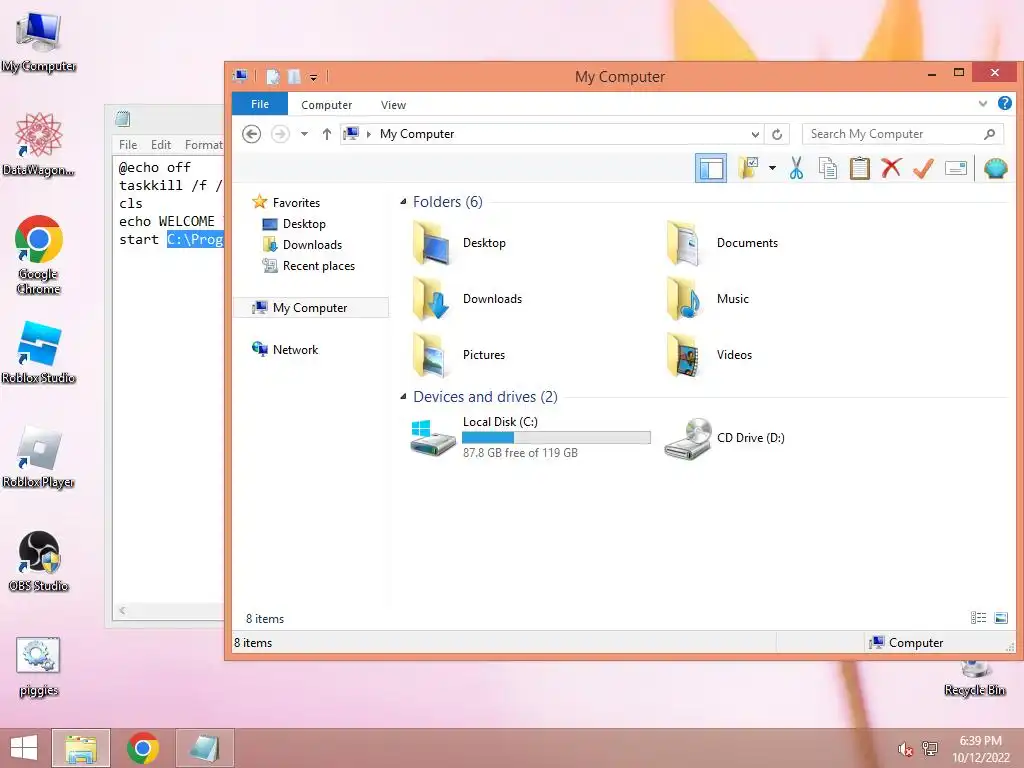The image size is (1024, 768).
Task: Click the Rename toolbar icon
Action: point(955,168)
